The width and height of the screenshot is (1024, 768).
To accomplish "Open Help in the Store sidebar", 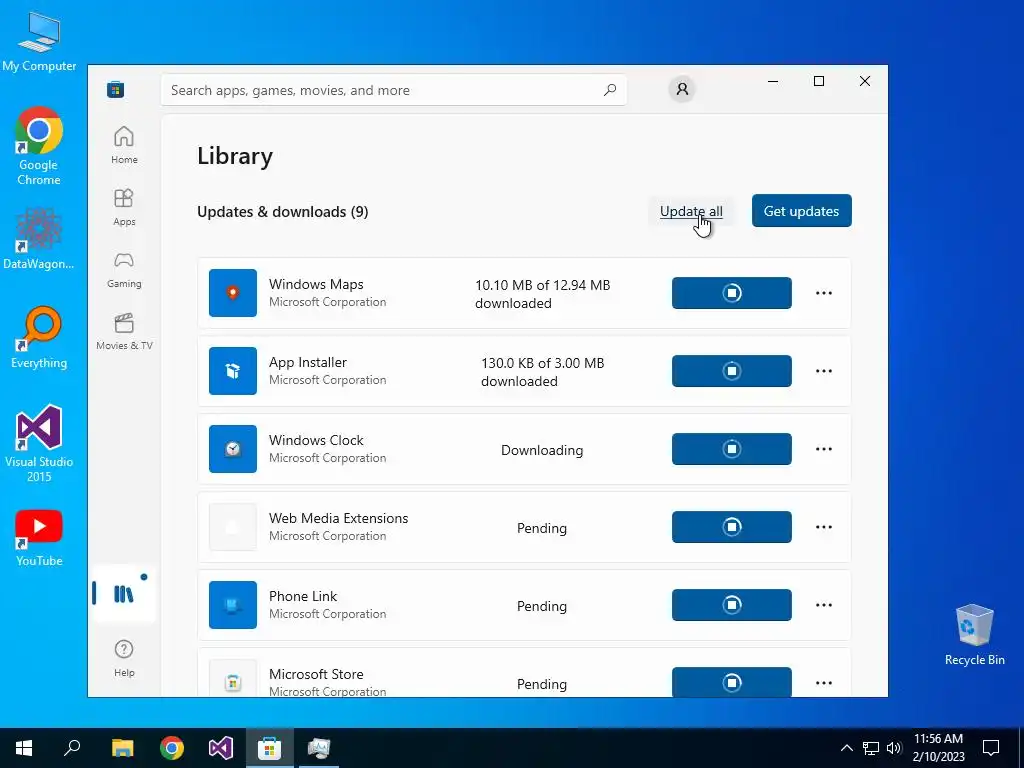I will [x=124, y=658].
